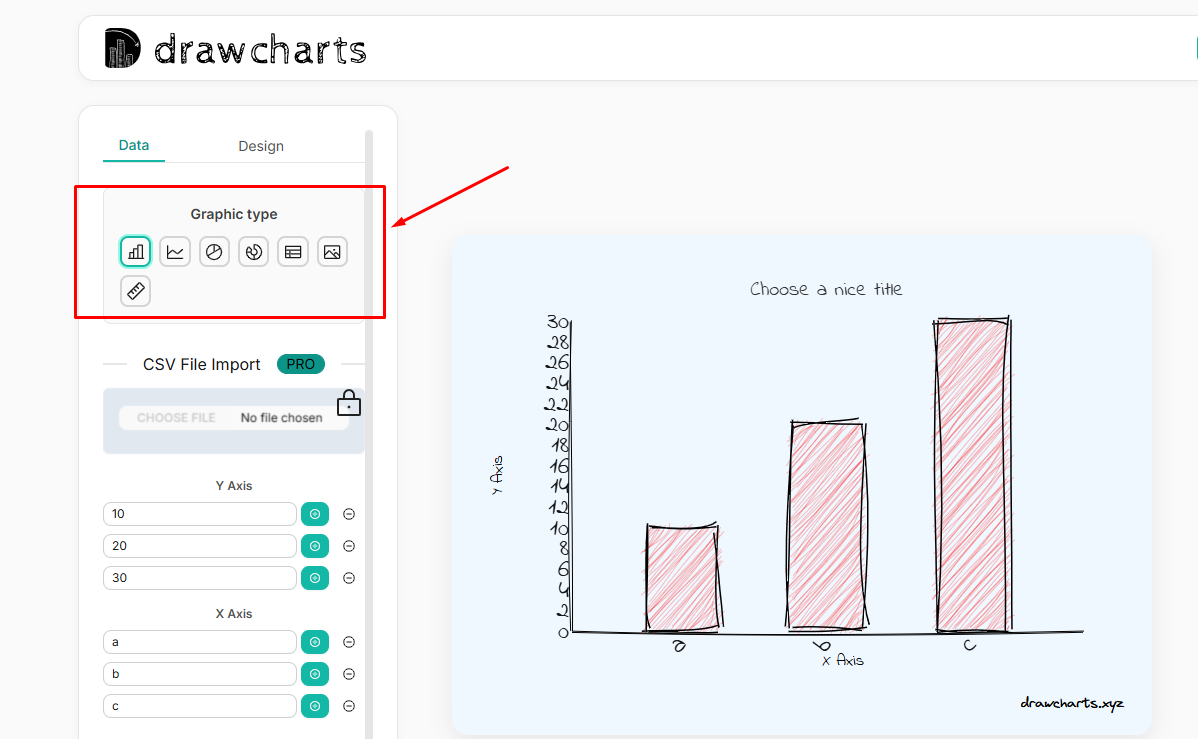Viewport: 1198px width, 739px height.
Task: Click green add button beside Y value 30
Action: [315, 579]
